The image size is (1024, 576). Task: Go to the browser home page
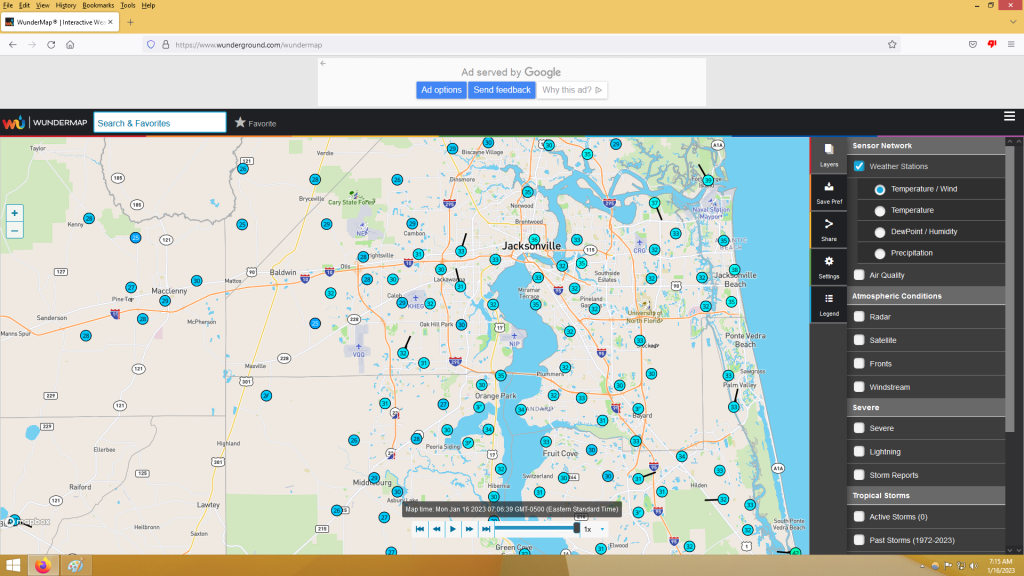[x=70, y=44]
